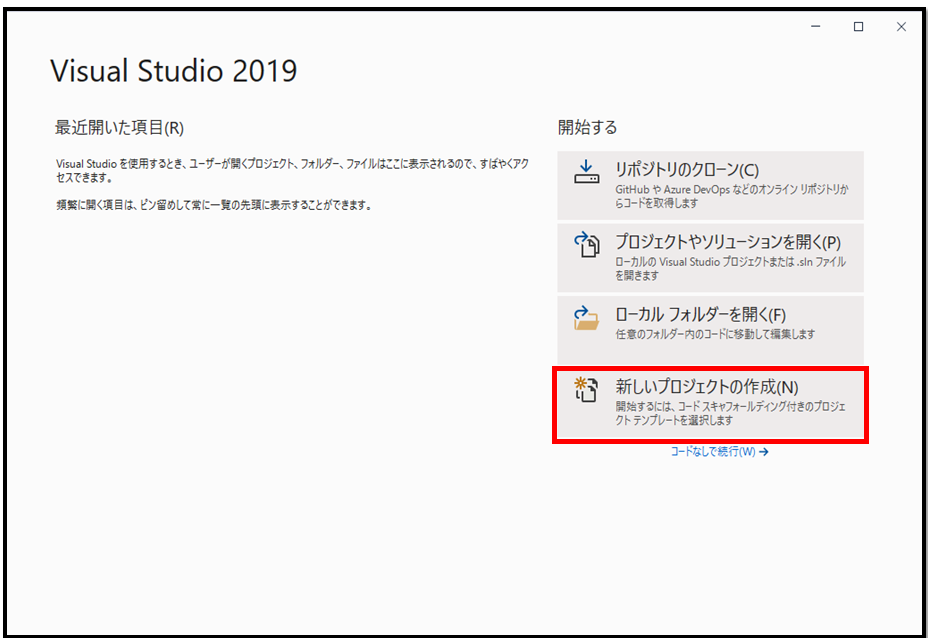Click text 任意のフォルダー内のコードに移動して編集します

pyautogui.click(x=715, y=334)
